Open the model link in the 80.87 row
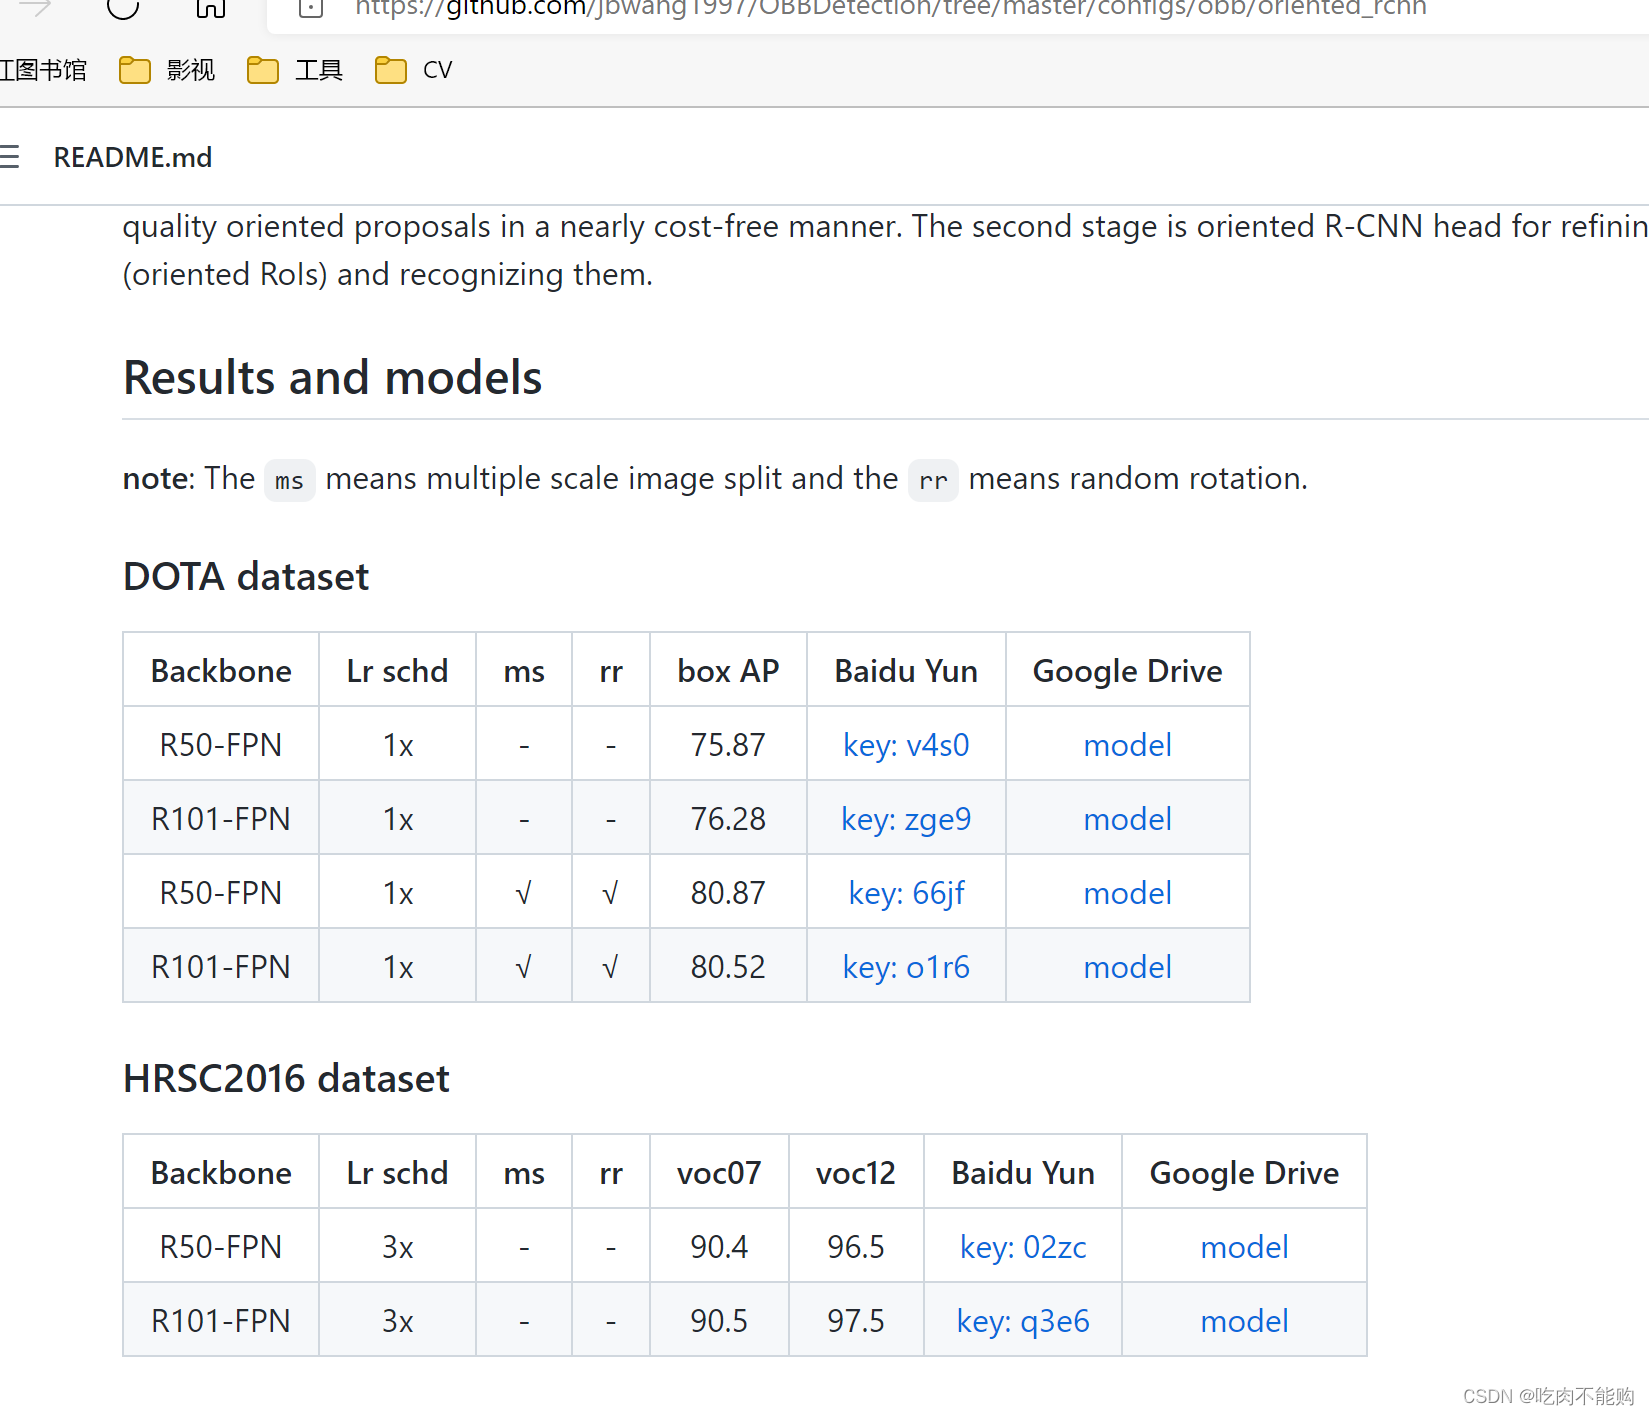The width and height of the screenshot is (1649, 1415). (x=1128, y=893)
